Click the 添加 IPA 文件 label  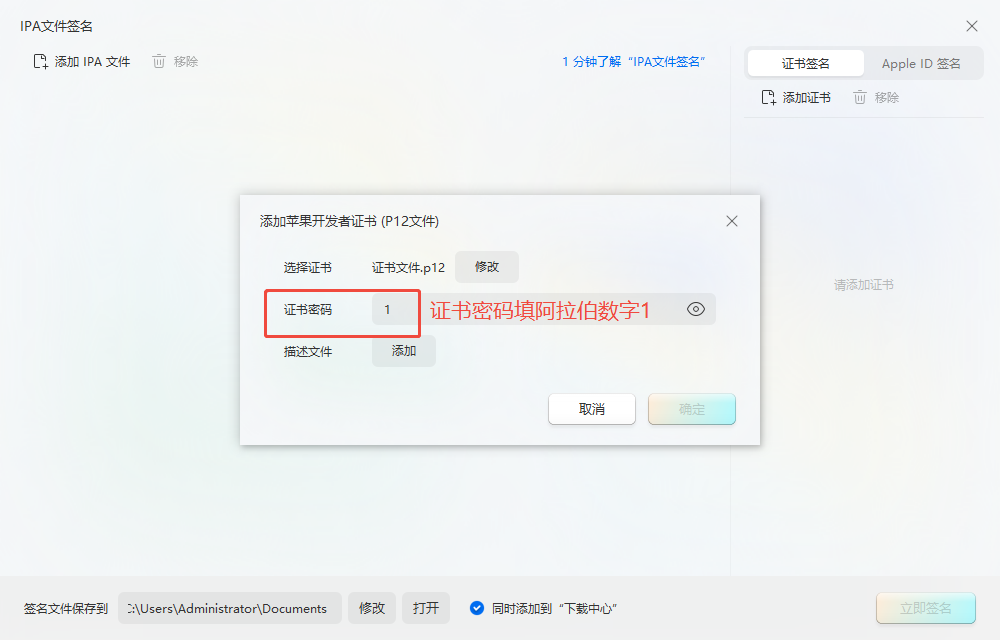coord(92,62)
